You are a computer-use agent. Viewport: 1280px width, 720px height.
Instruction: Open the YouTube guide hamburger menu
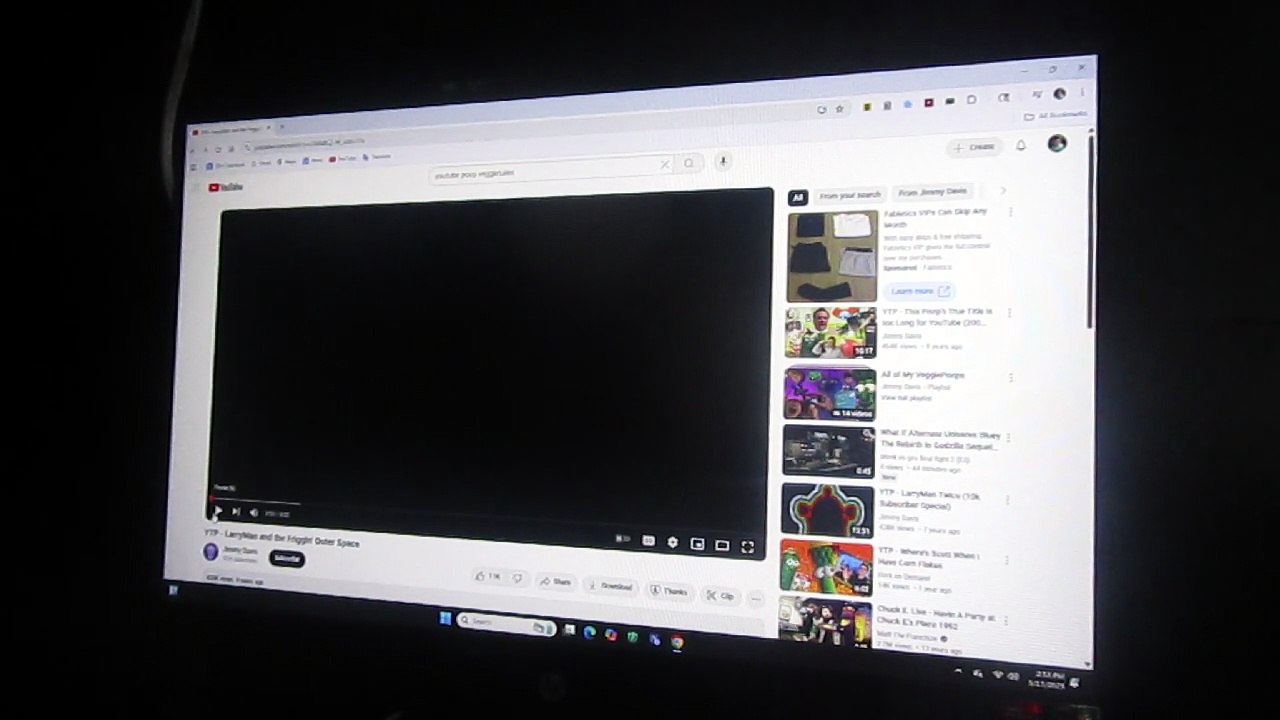tap(195, 188)
